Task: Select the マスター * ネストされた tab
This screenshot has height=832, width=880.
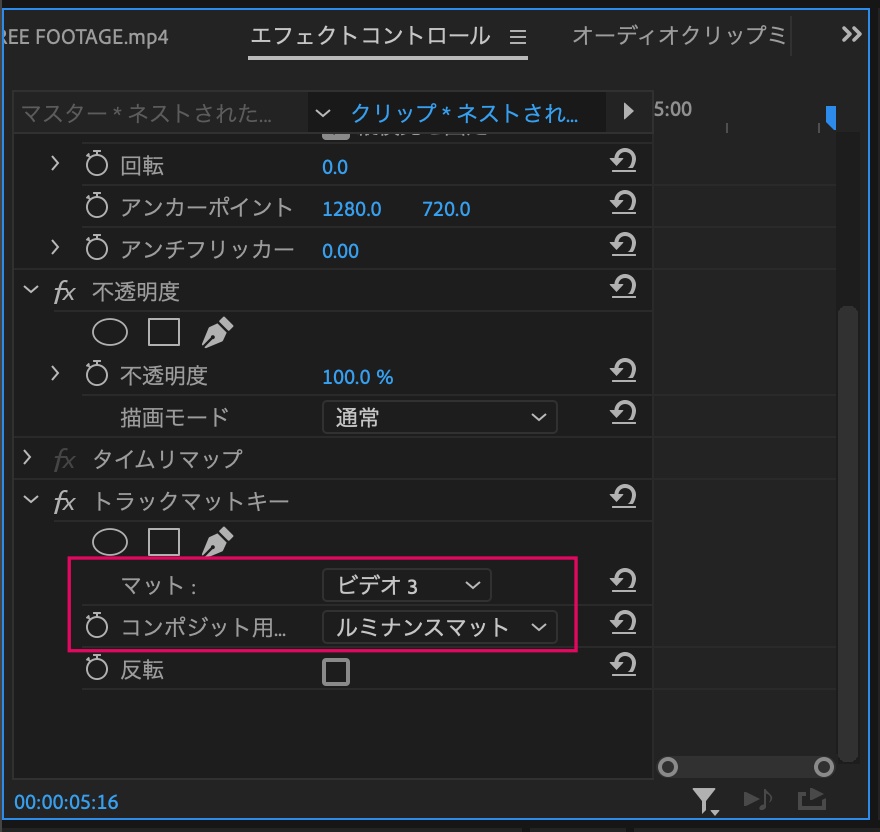Action: pyautogui.click(x=146, y=113)
